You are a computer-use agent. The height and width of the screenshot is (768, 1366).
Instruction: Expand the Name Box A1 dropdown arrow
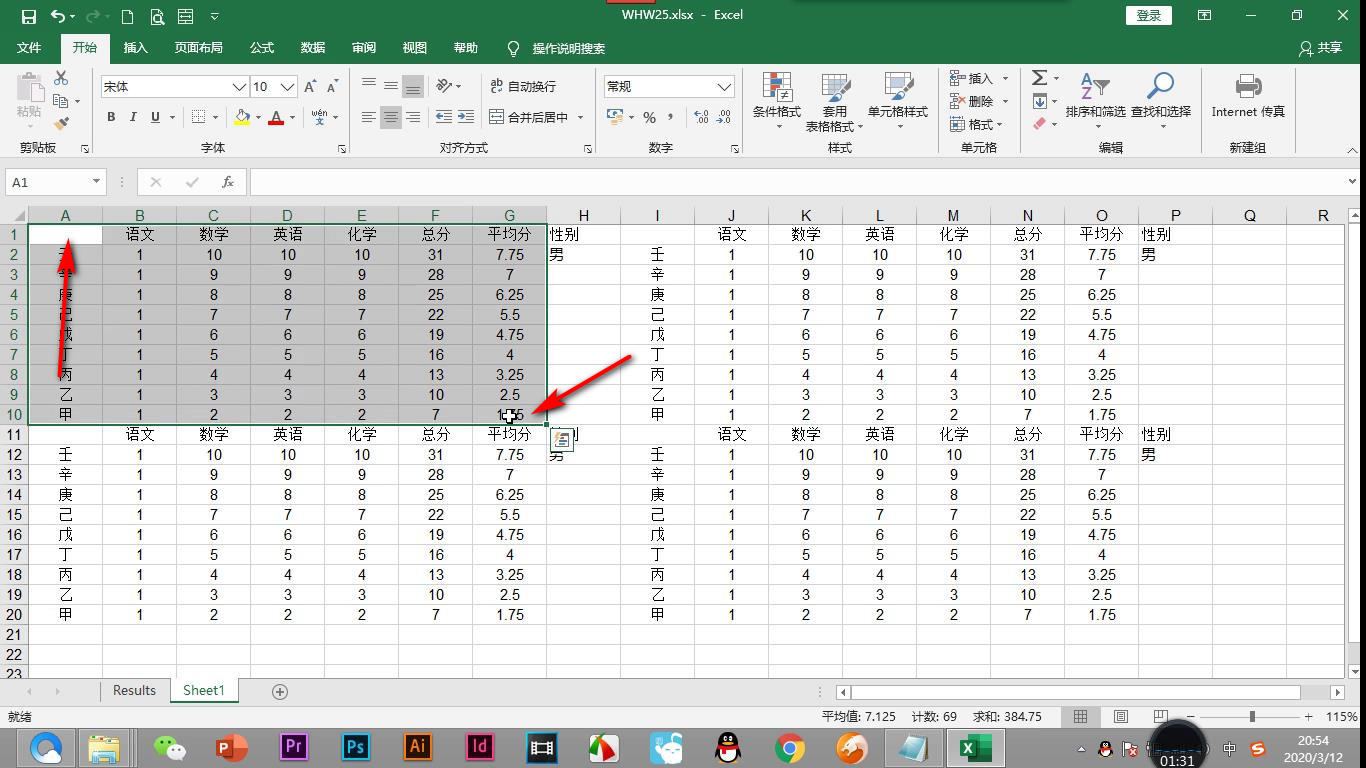[96, 182]
